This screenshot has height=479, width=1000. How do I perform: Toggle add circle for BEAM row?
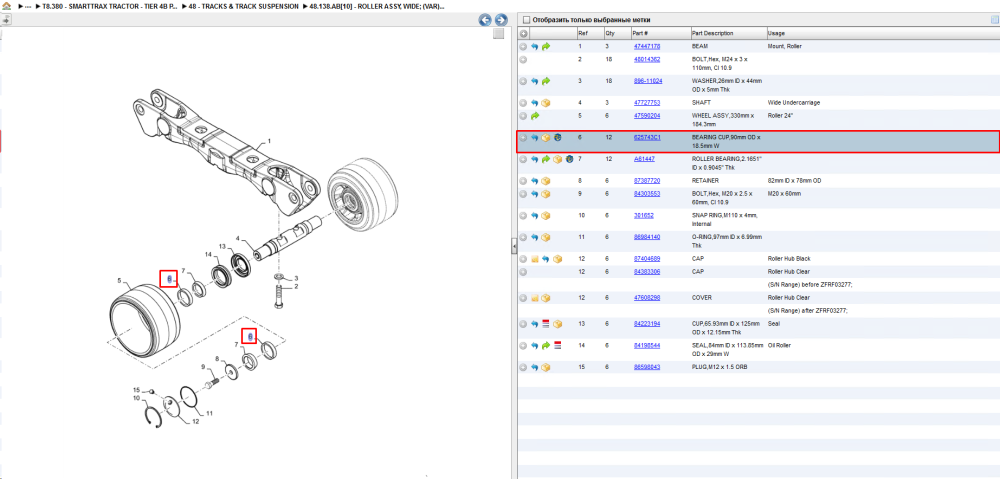[523, 47]
